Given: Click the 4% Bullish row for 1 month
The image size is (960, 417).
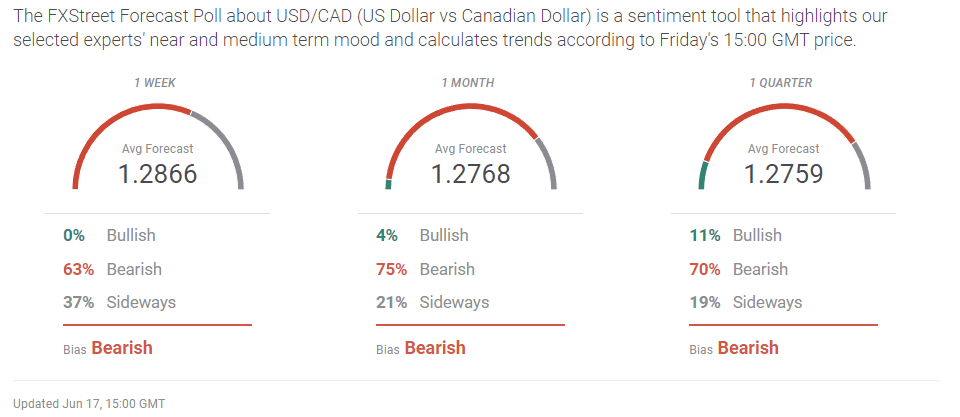Looking at the screenshot, I should tap(422, 235).
